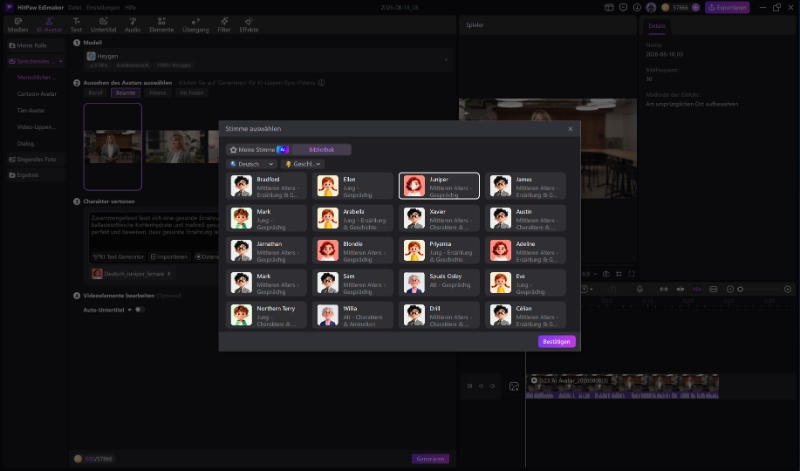Toggle the Auto-Untertitel switch

click(139, 310)
